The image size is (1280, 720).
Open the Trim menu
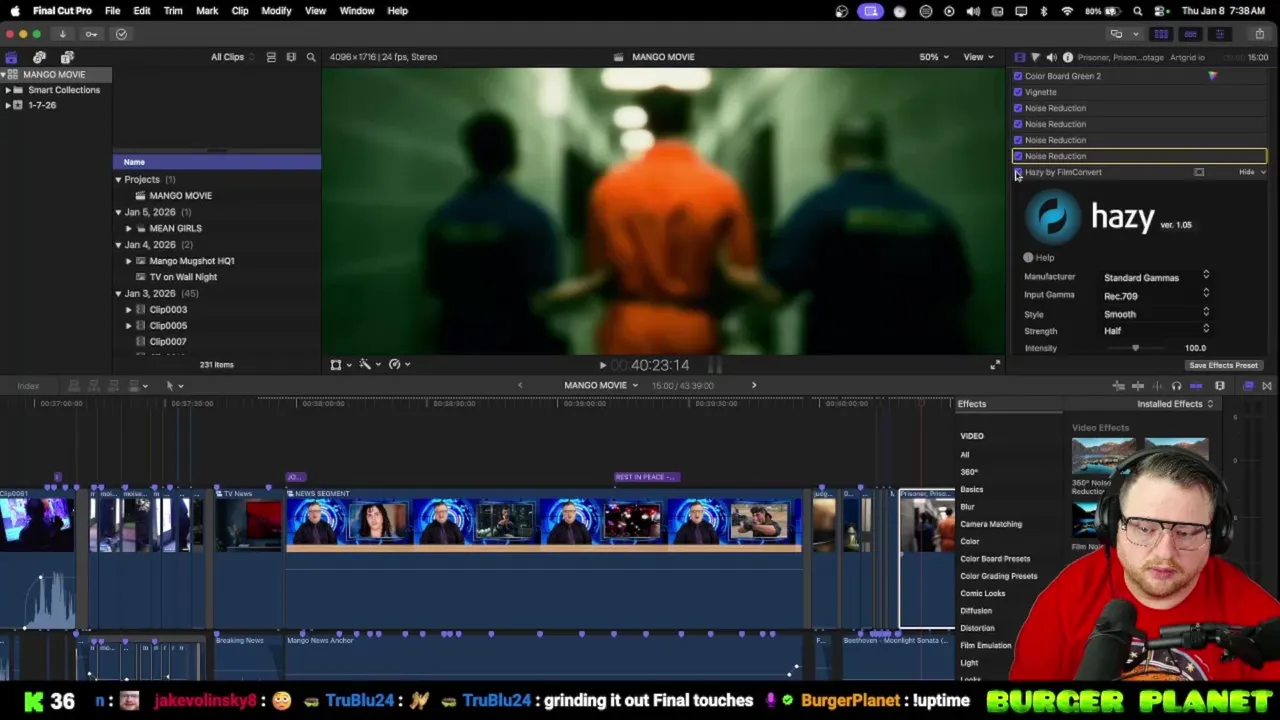tap(173, 11)
